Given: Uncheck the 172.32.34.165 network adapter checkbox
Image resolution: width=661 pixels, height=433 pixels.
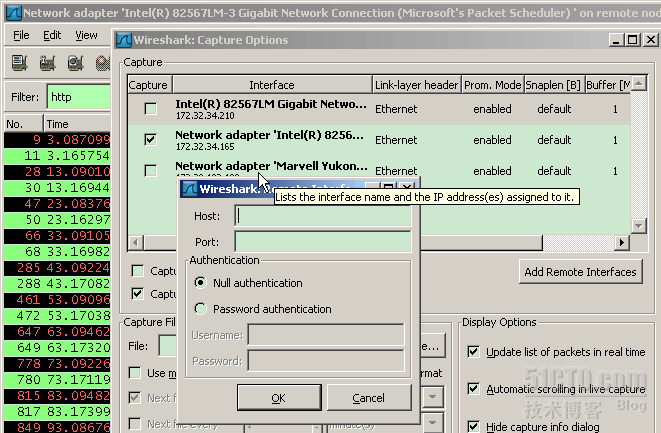Looking at the screenshot, I should tap(150, 140).
